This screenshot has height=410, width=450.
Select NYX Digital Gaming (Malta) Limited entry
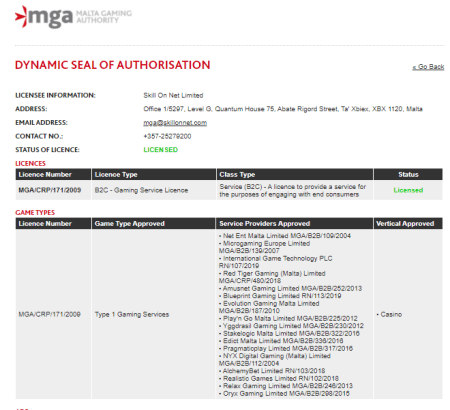[275, 360]
